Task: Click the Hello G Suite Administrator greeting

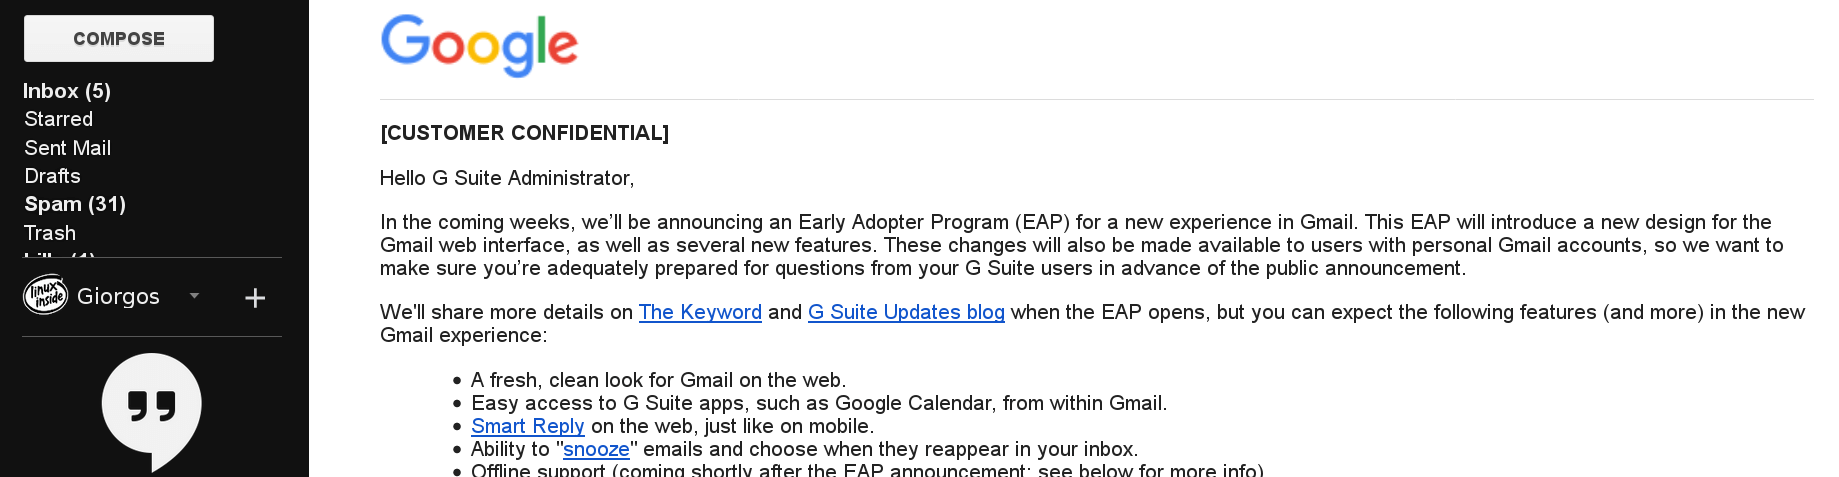Action: pos(507,178)
